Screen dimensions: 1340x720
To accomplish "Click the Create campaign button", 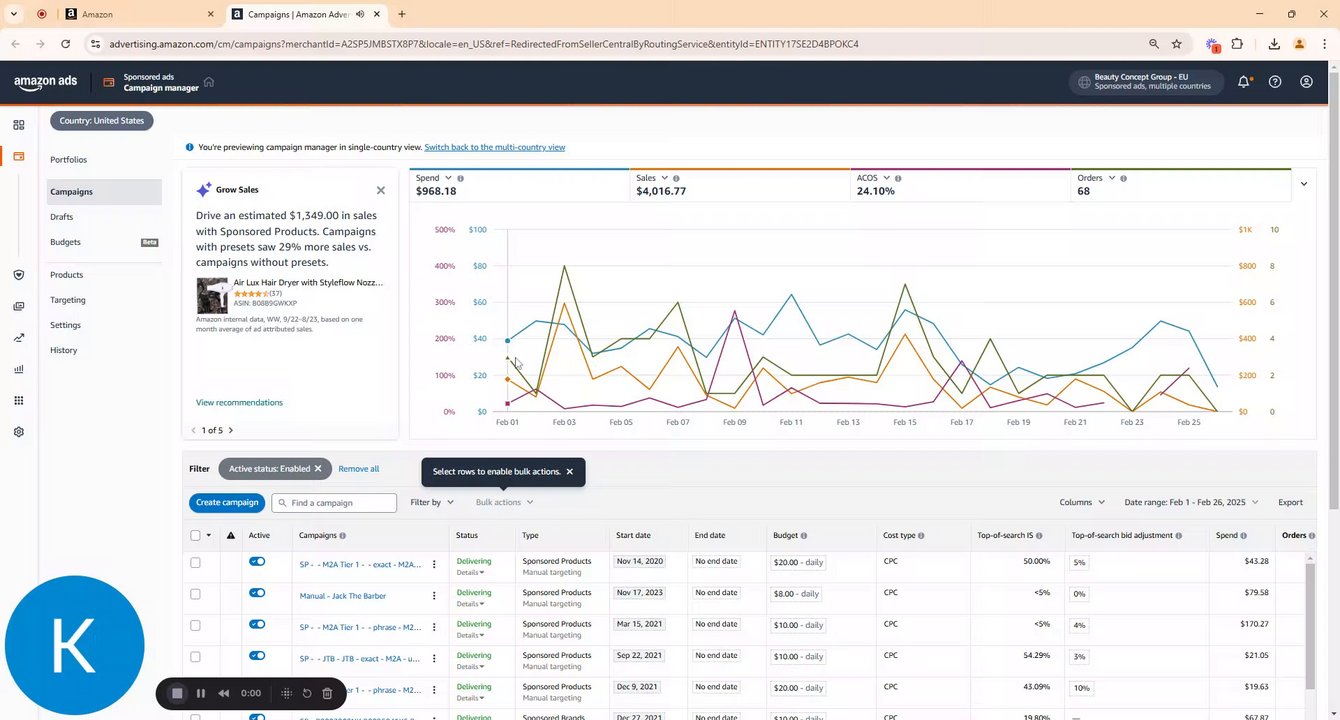I will 227,503.
